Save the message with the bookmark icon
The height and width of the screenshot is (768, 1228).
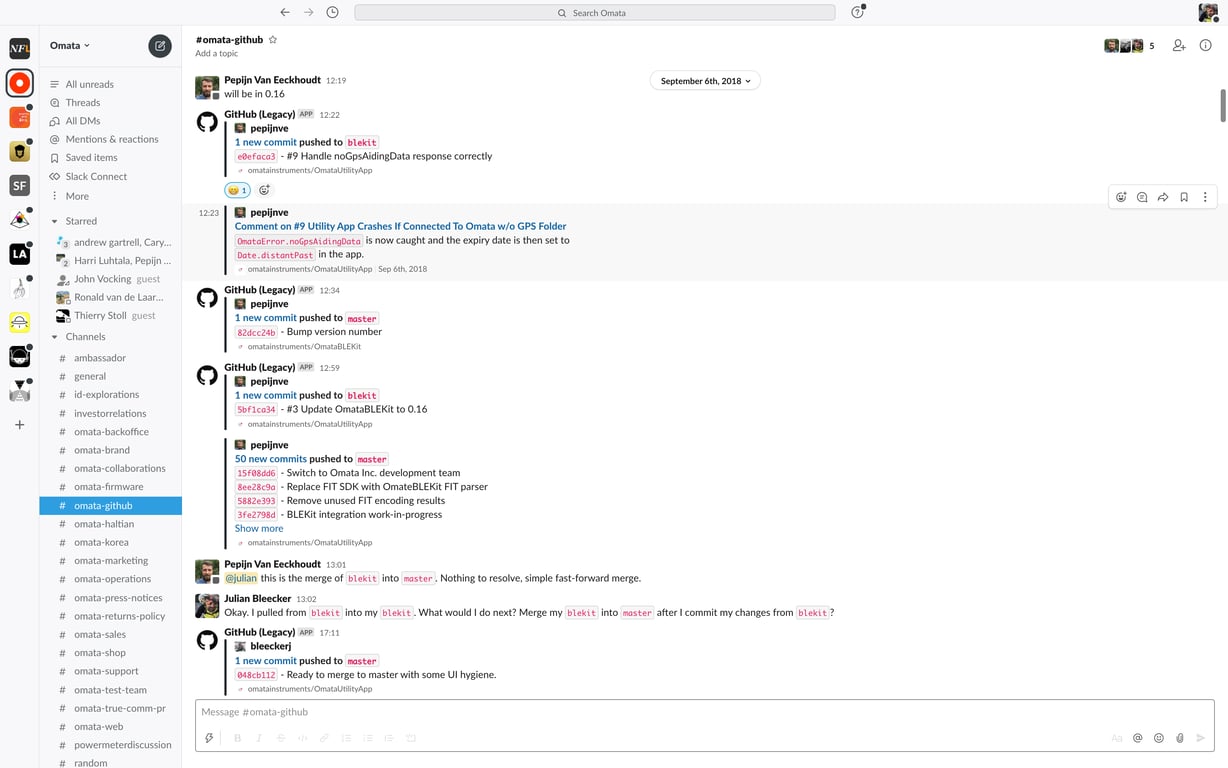(x=1184, y=197)
